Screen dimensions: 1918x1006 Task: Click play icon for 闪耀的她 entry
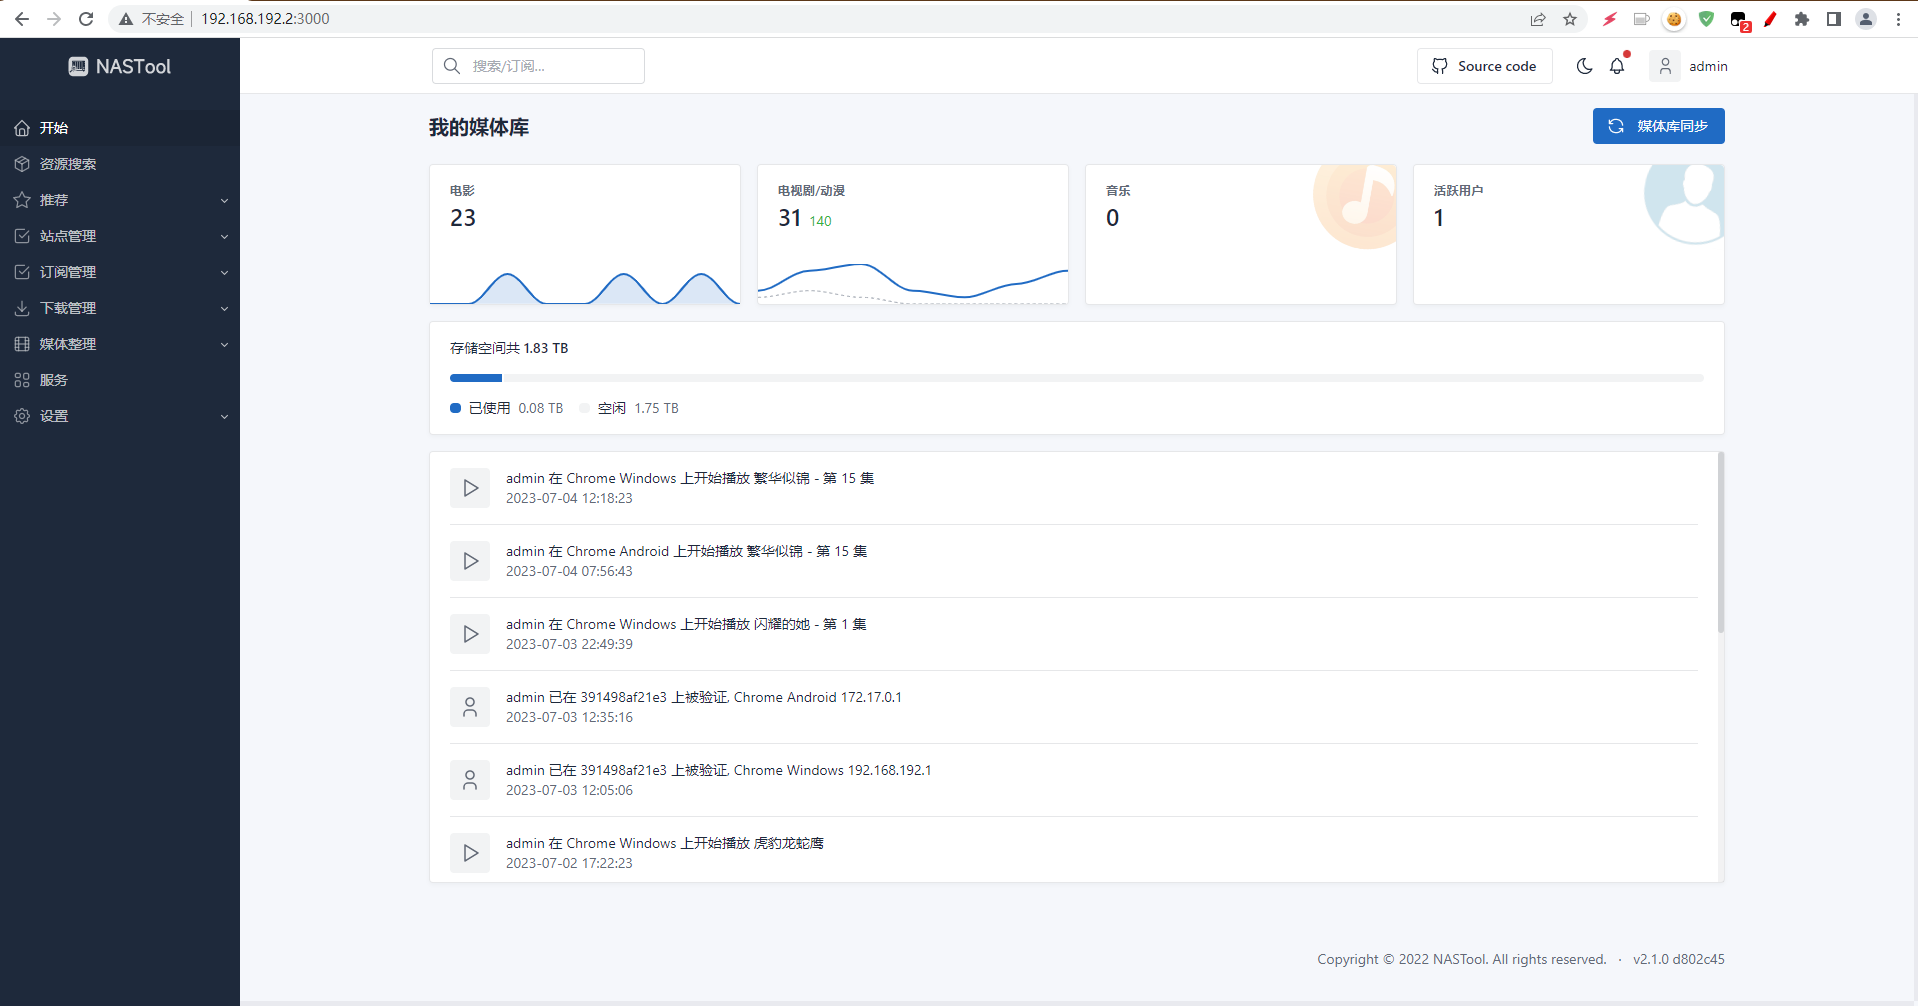[470, 634]
